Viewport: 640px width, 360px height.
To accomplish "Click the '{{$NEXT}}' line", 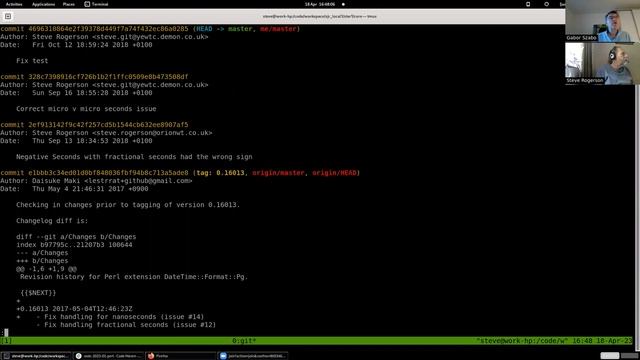I will coord(38,293).
